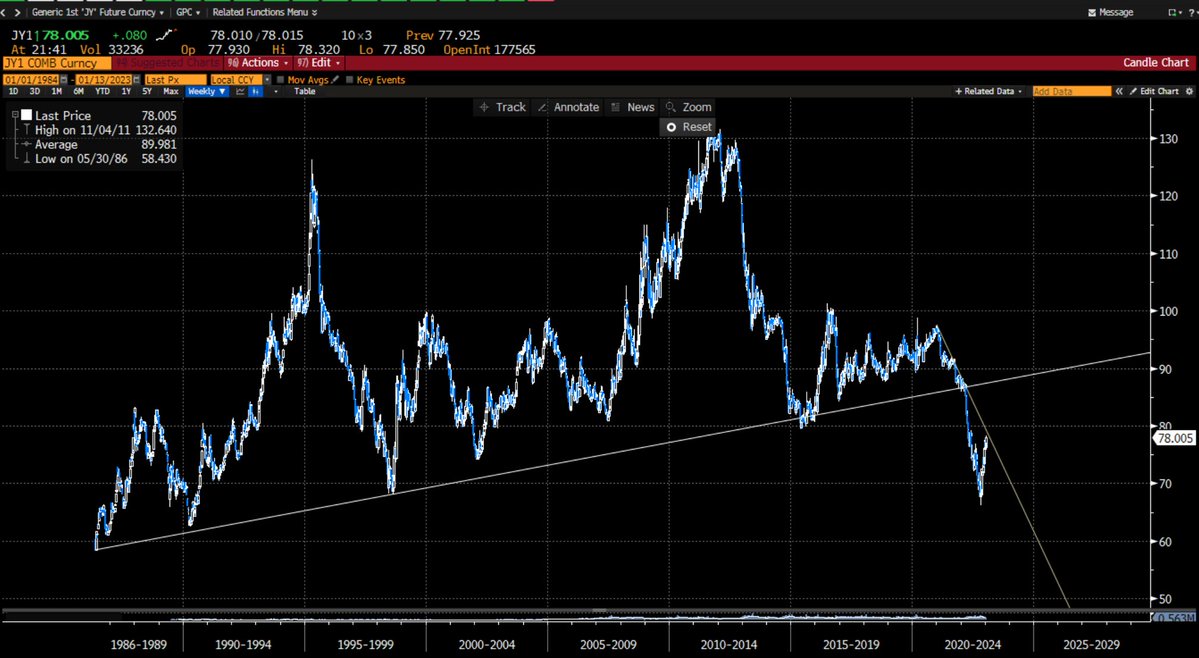The width and height of the screenshot is (1199, 658).
Task: Select the 6M time range
Action: pos(79,92)
